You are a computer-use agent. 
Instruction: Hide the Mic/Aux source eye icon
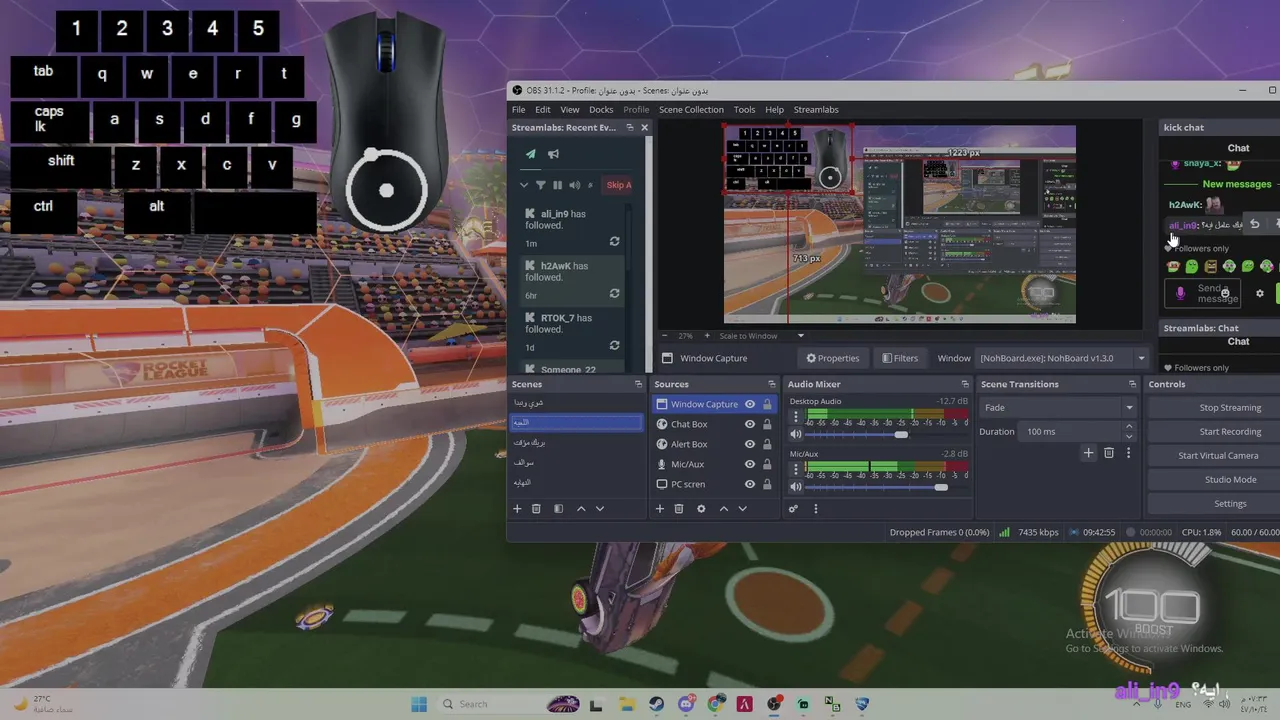[x=750, y=464]
